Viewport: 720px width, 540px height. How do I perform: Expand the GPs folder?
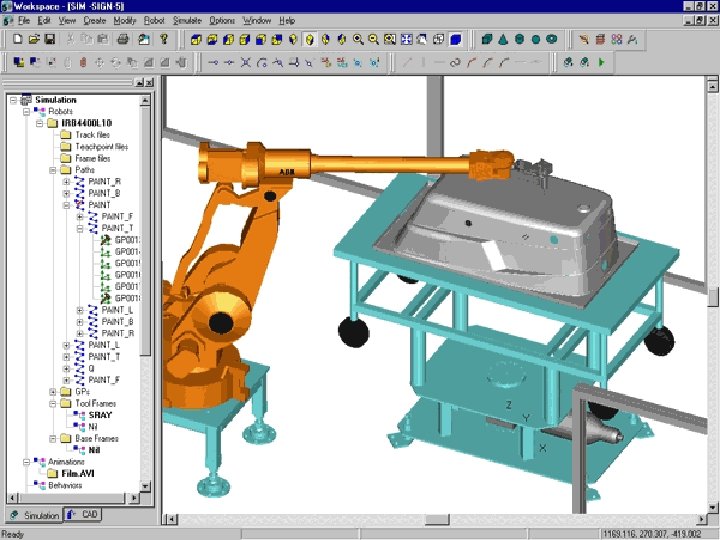pyautogui.click(x=53, y=392)
